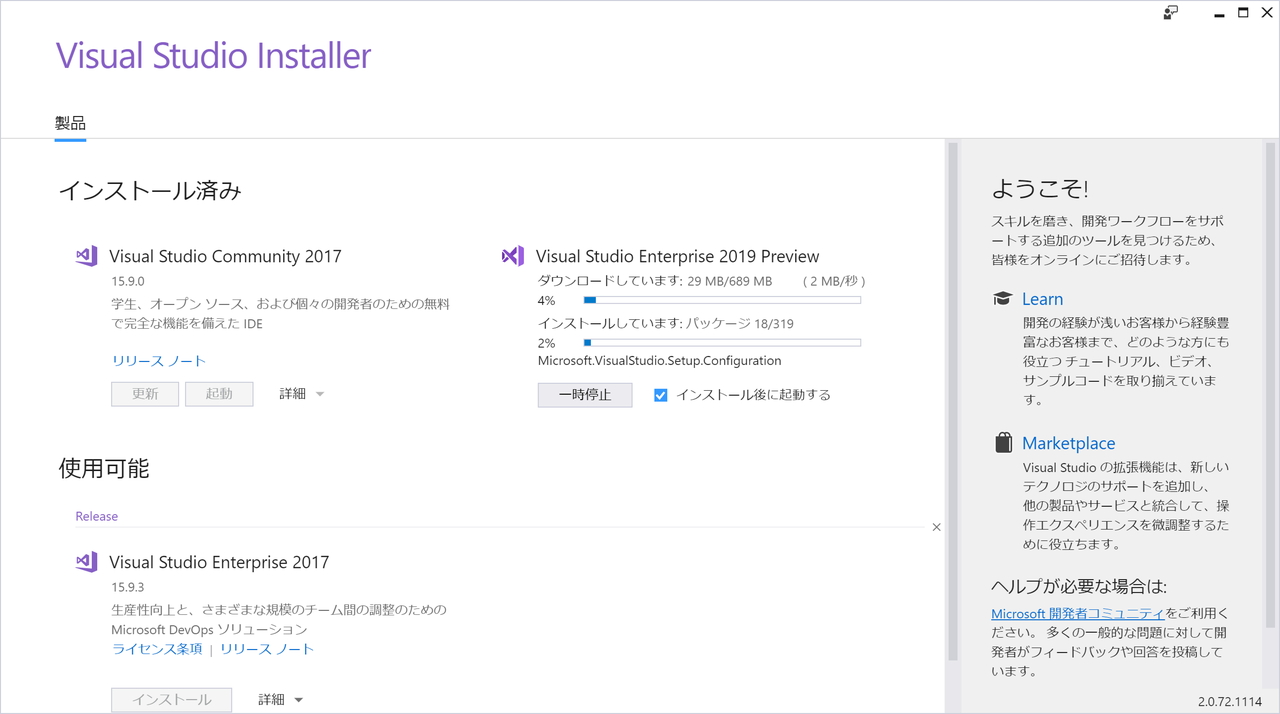
Task: Open リリース ノート for Community 2017
Action: click(x=157, y=361)
